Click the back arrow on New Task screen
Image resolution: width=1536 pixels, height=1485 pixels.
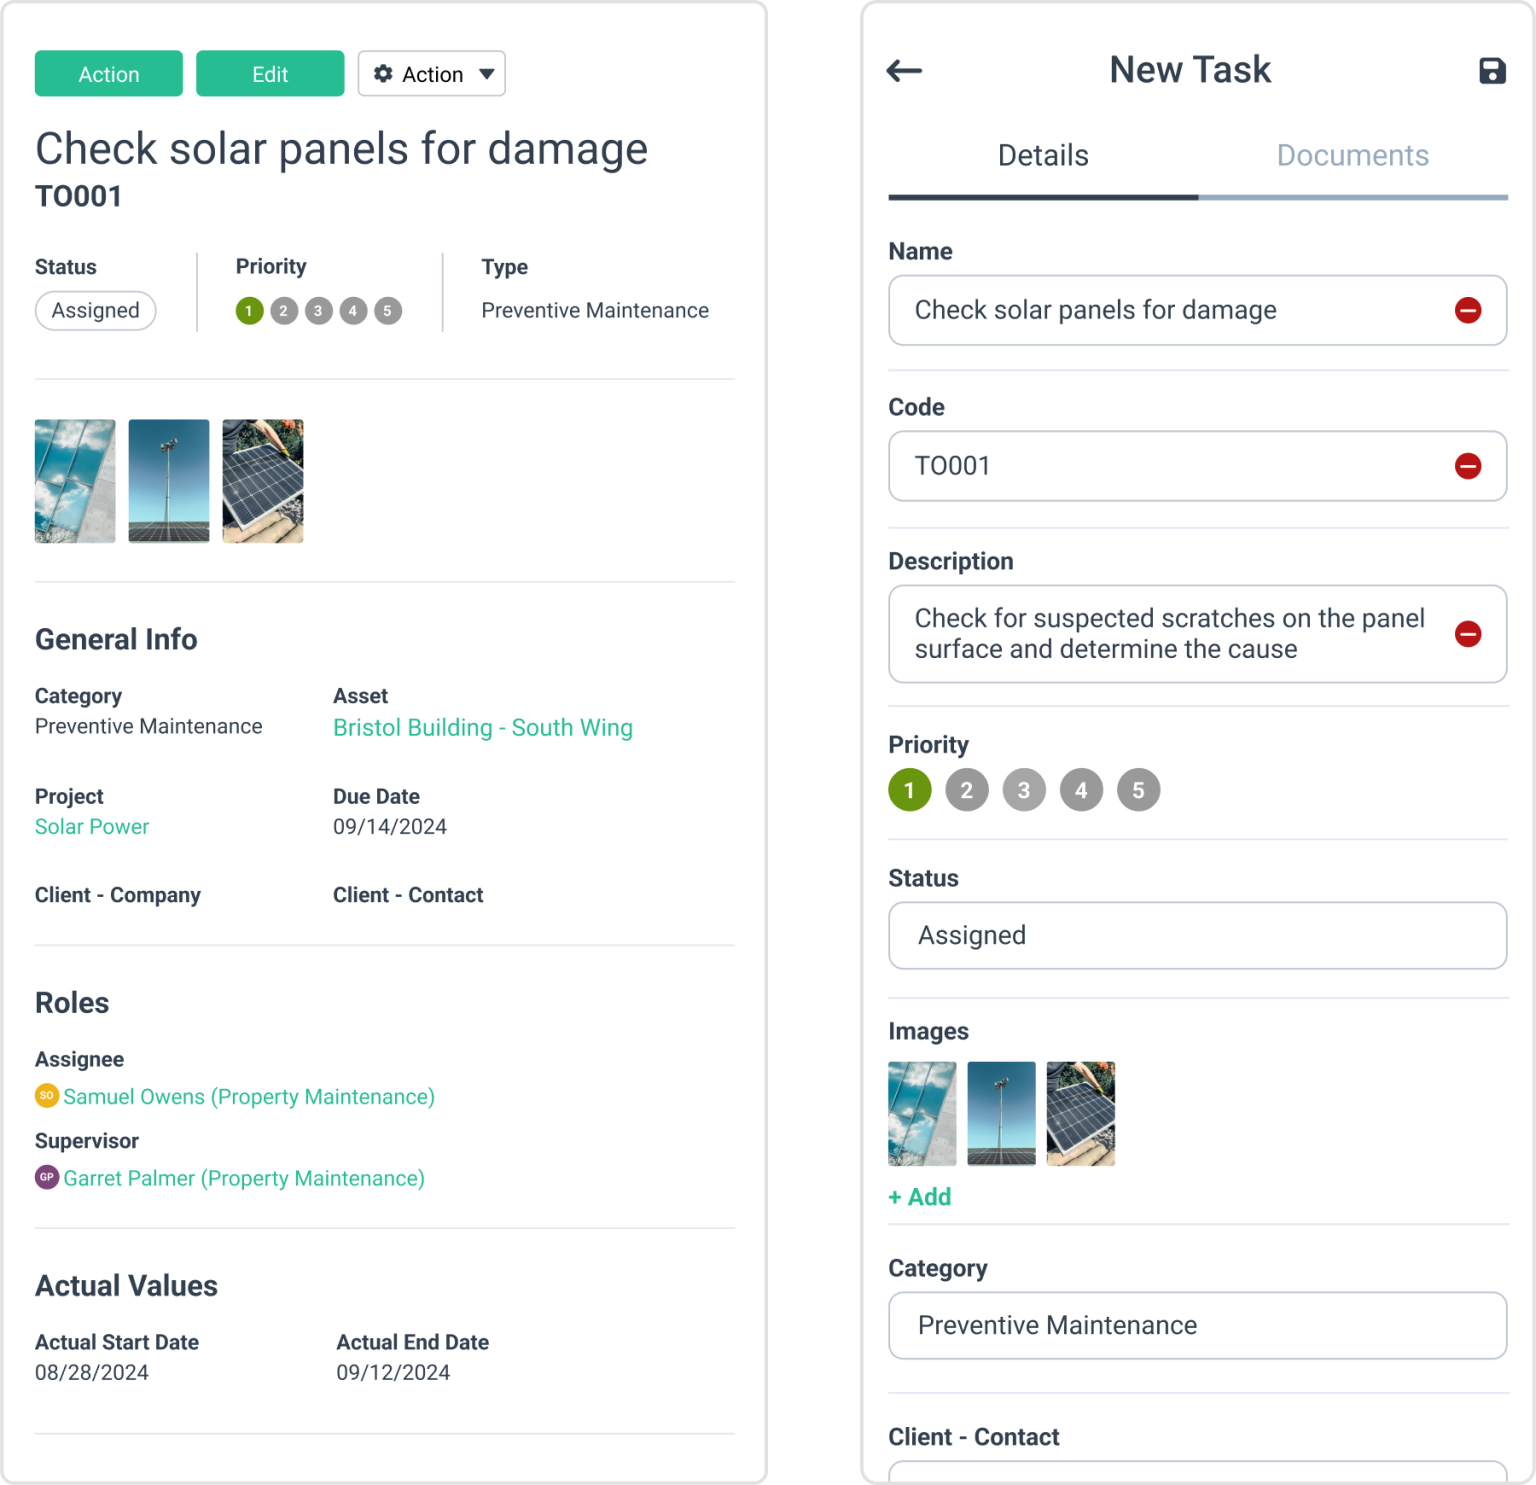(905, 69)
